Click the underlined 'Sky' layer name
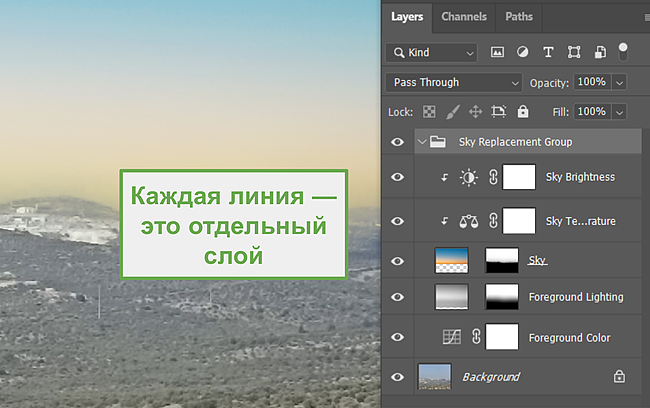Viewport: 650px width, 408px height. (537, 260)
